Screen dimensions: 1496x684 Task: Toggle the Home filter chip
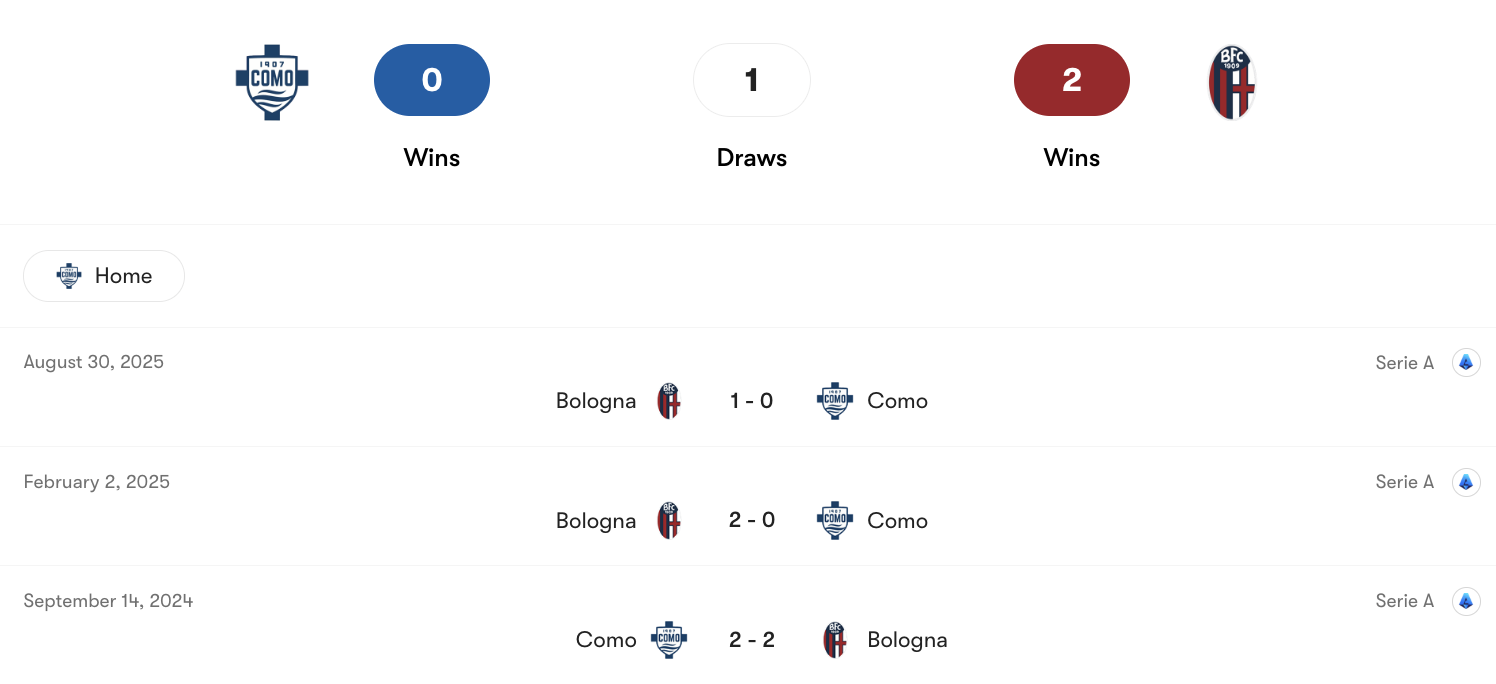click(x=104, y=276)
